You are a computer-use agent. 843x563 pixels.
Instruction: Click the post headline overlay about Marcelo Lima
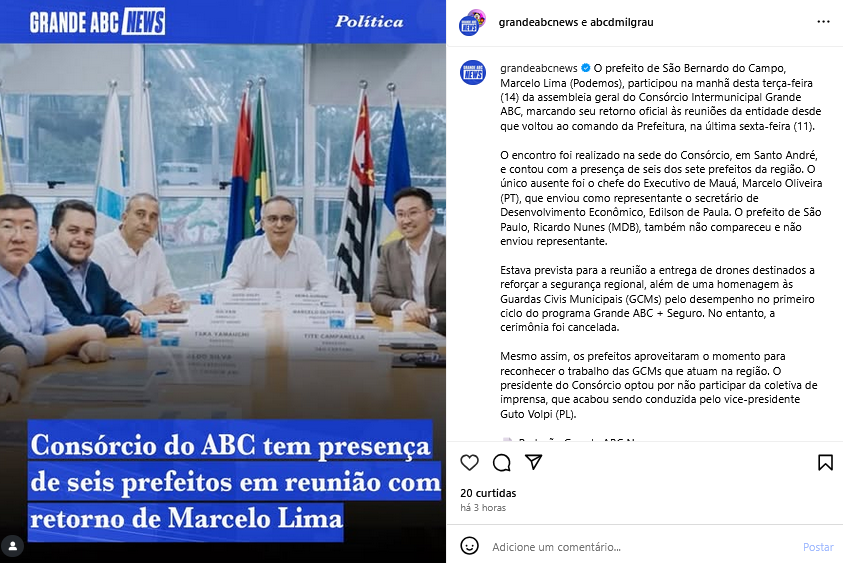[x=233, y=481]
